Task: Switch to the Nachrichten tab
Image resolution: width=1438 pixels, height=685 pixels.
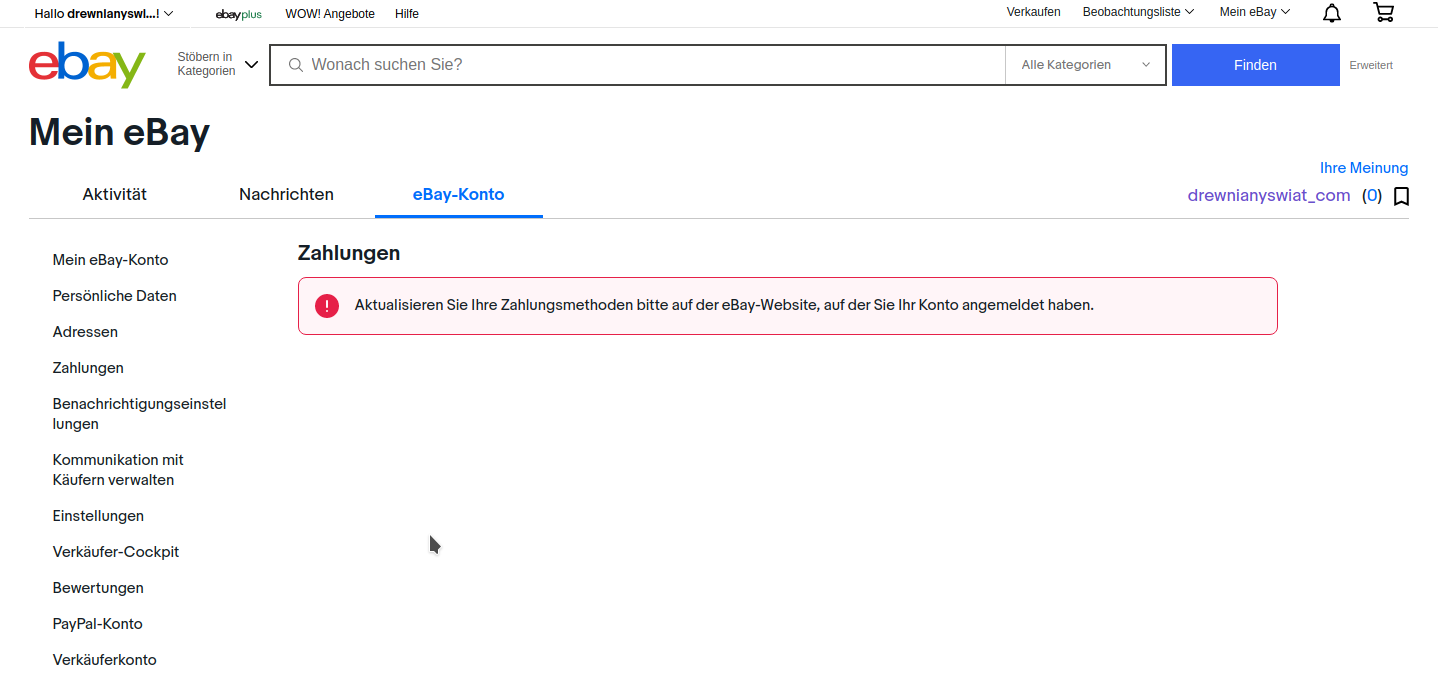Action: tap(286, 194)
